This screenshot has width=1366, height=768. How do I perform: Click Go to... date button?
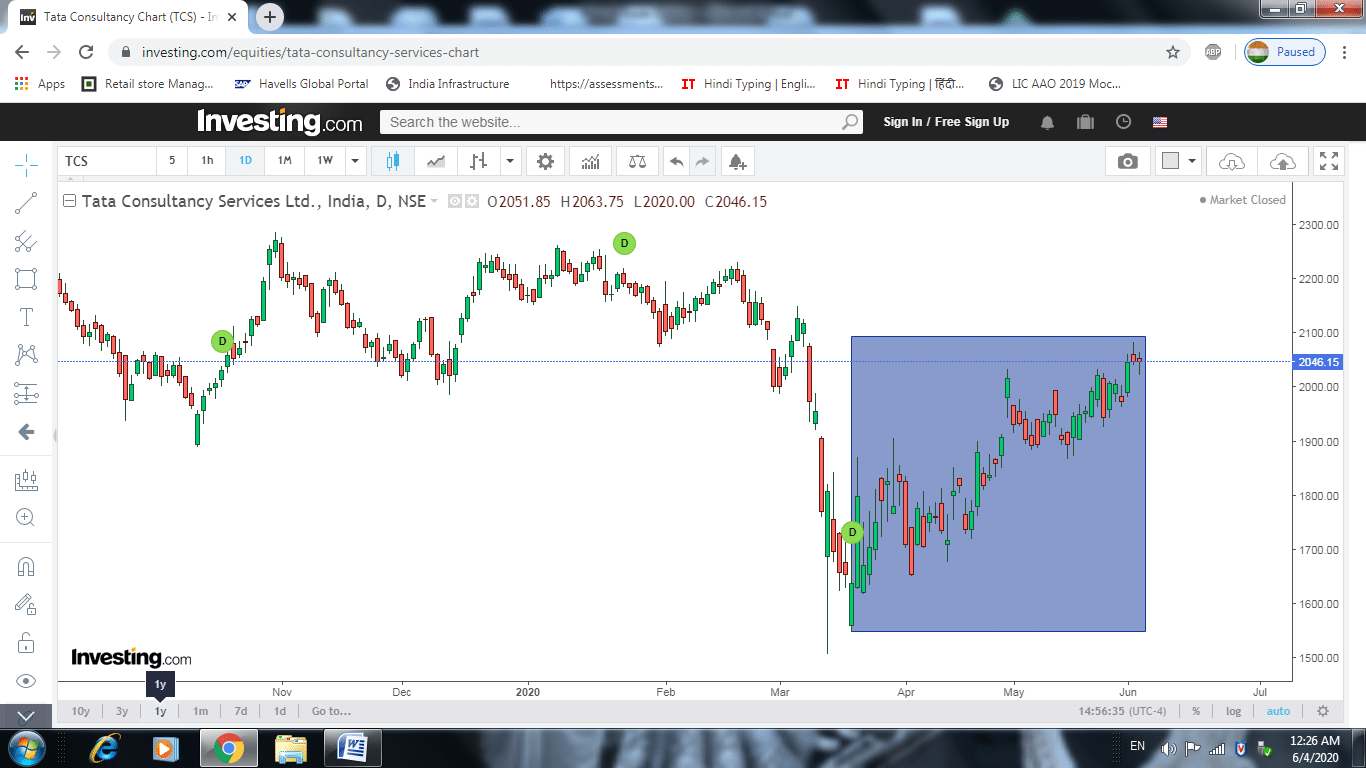(331, 711)
